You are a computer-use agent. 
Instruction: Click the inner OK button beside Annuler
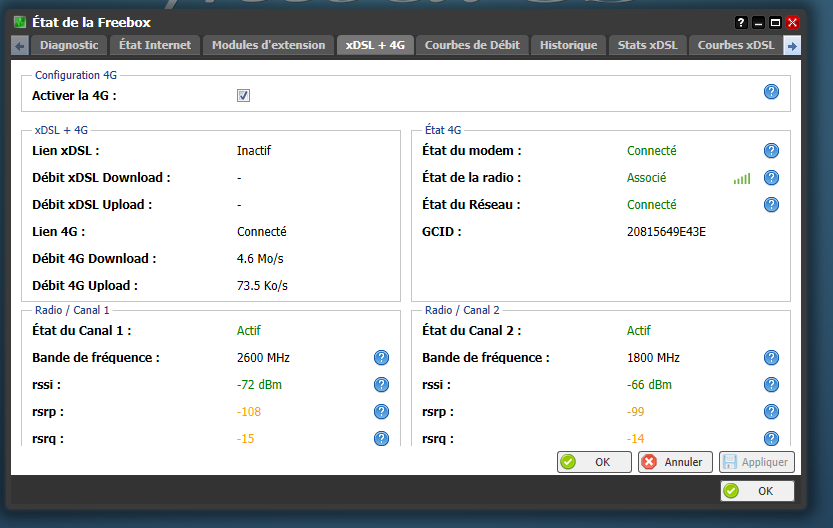594,462
